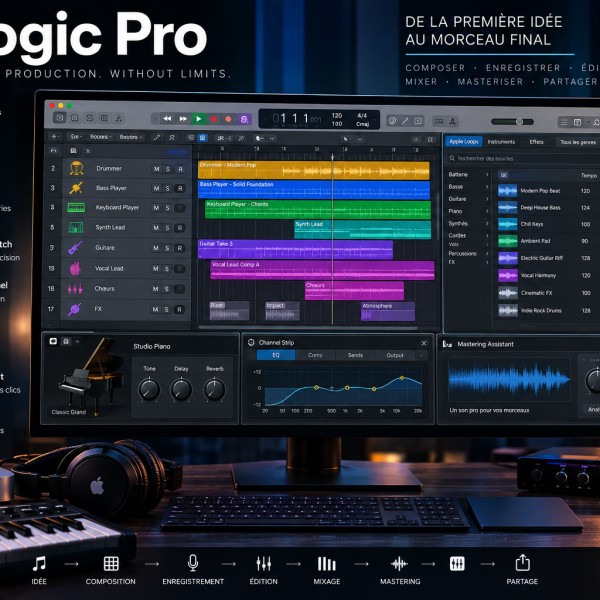Click the Tone knob in Studio Piano
This screenshot has height=600, width=600.
(x=149, y=389)
